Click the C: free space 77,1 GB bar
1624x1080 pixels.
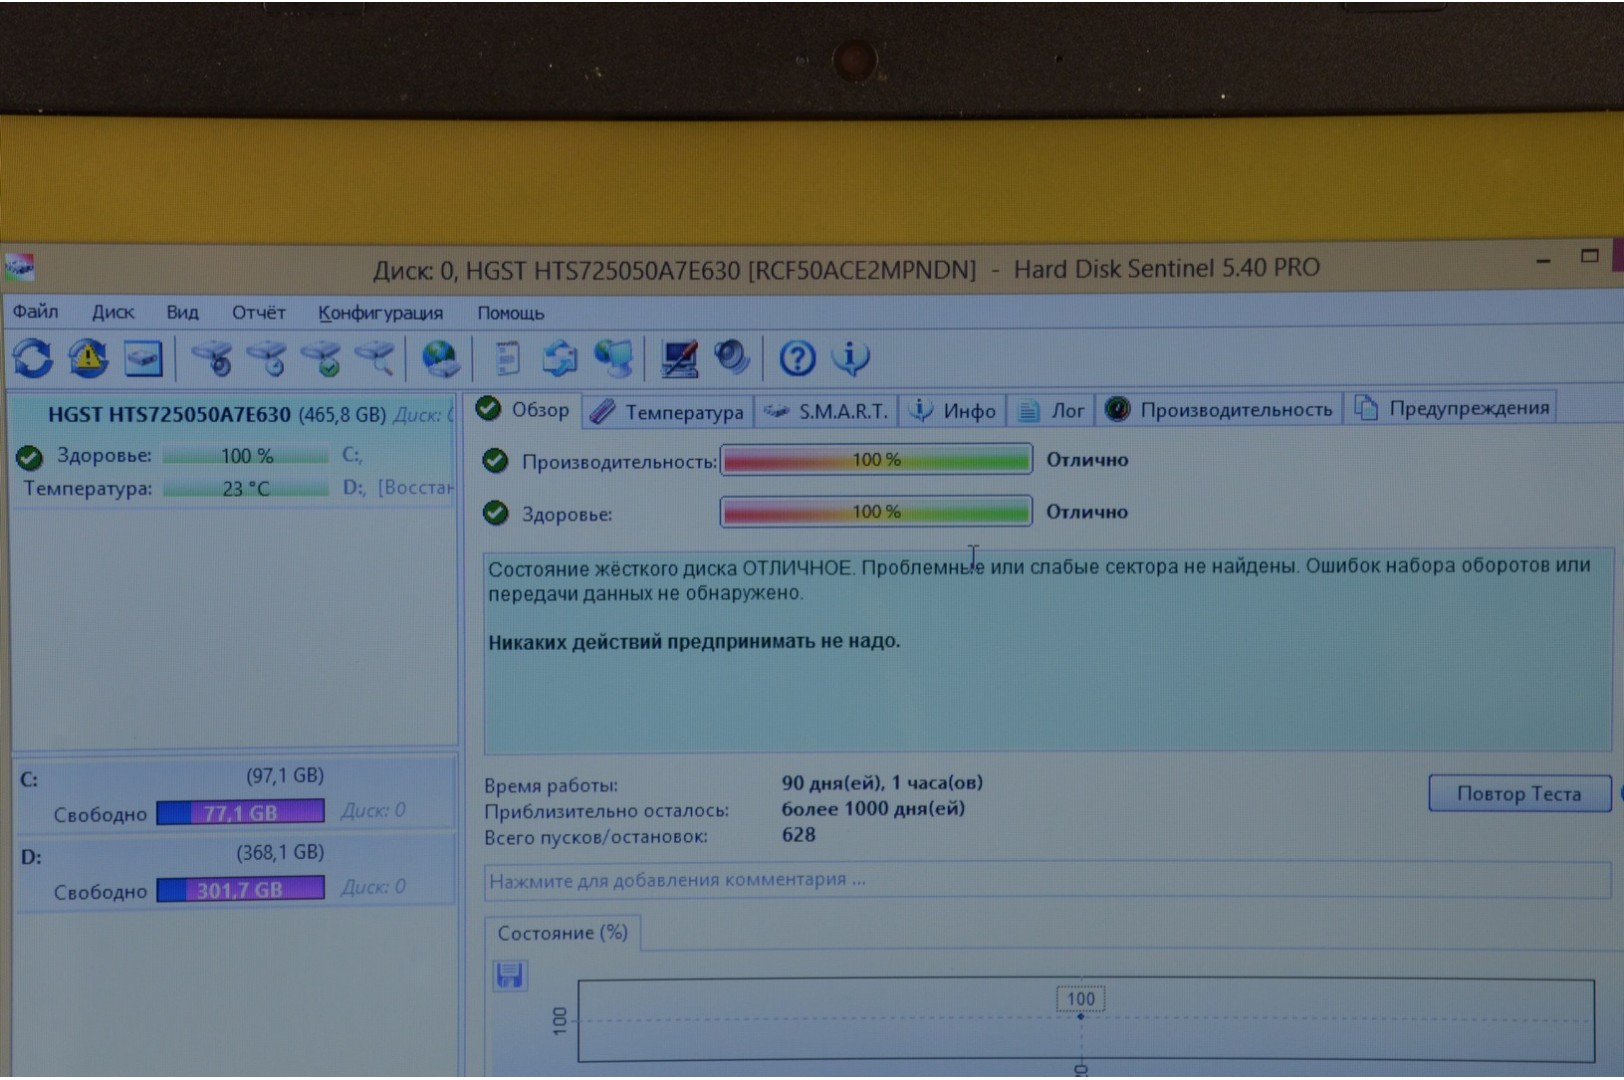coord(240,812)
